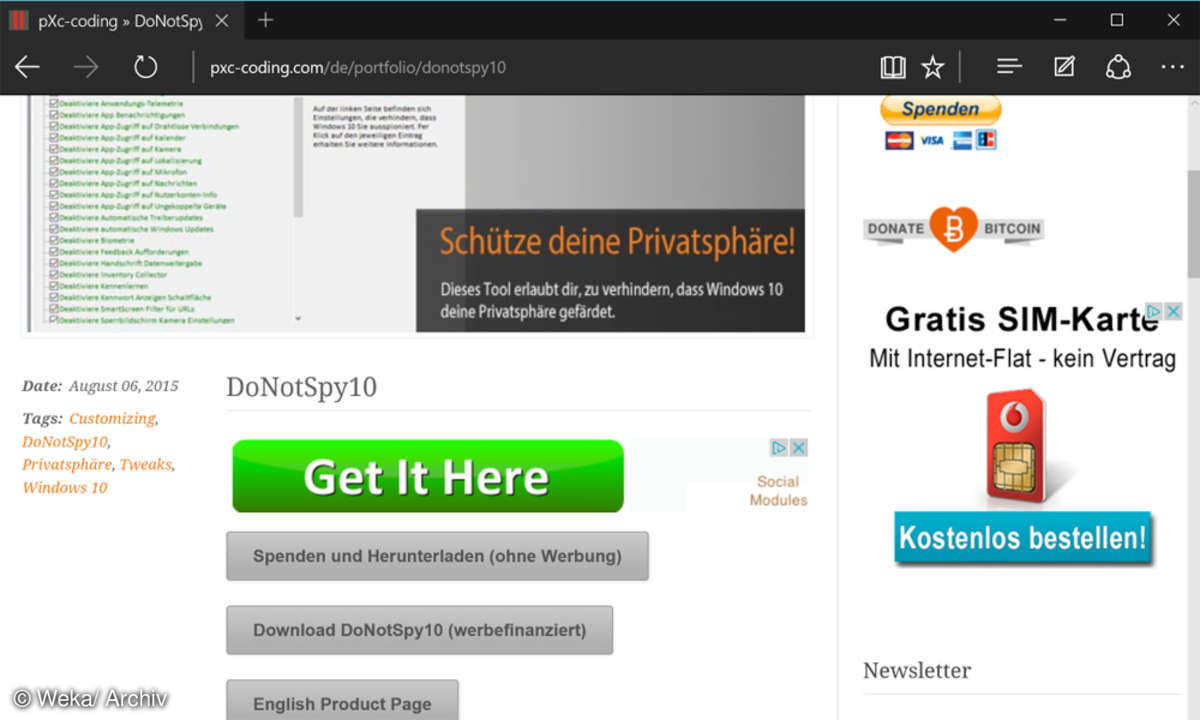The image size is (1200, 720).
Task: Click the browser Back arrow
Action: click(x=27, y=67)
